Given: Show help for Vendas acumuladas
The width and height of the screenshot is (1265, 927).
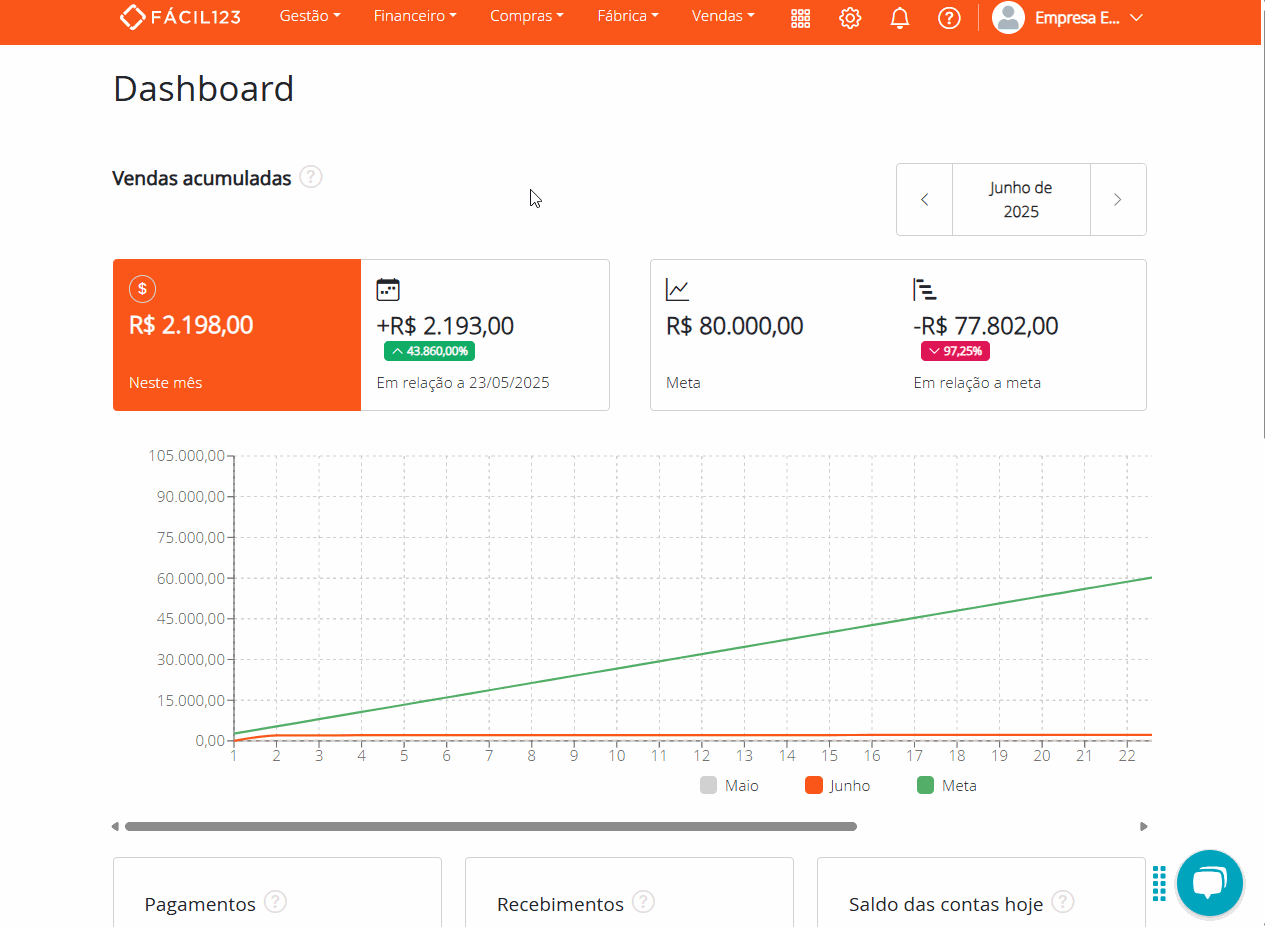Looking at the screenshot, I should 311,177.
